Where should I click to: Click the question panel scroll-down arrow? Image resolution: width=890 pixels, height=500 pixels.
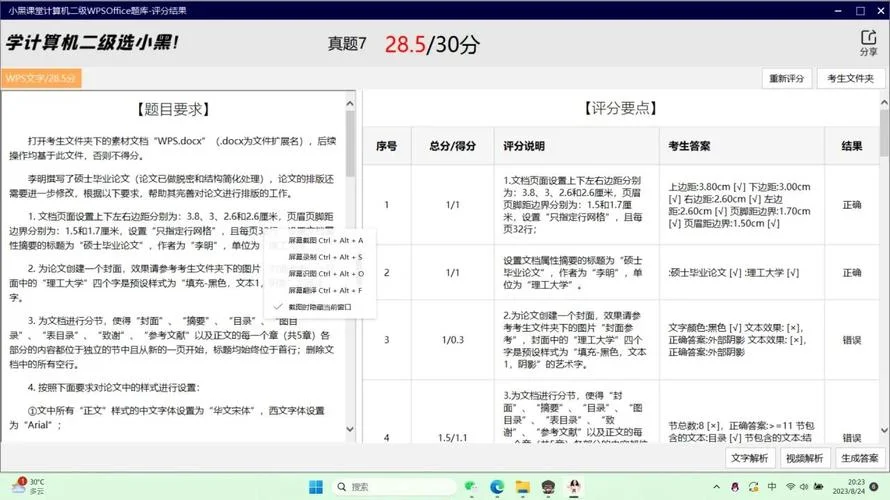pos(350,429)
